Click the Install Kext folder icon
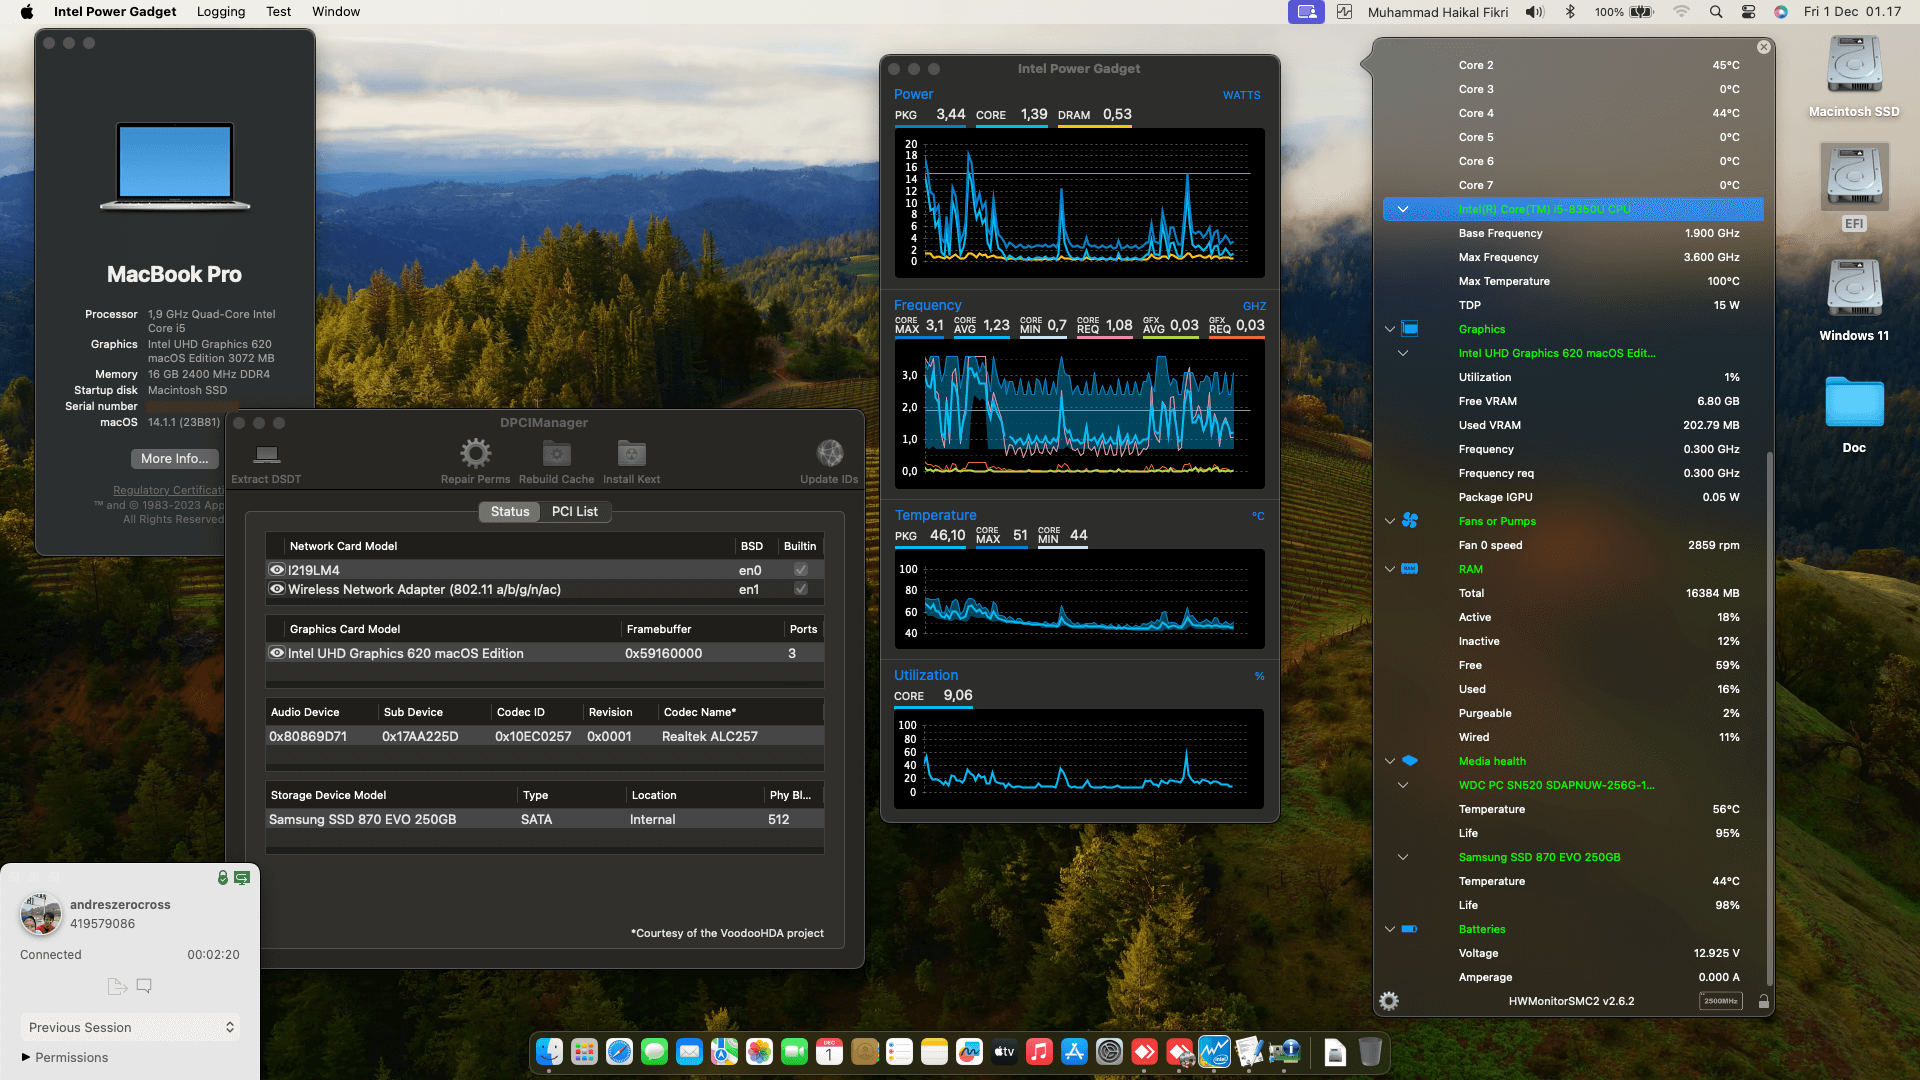 [631, 454]
